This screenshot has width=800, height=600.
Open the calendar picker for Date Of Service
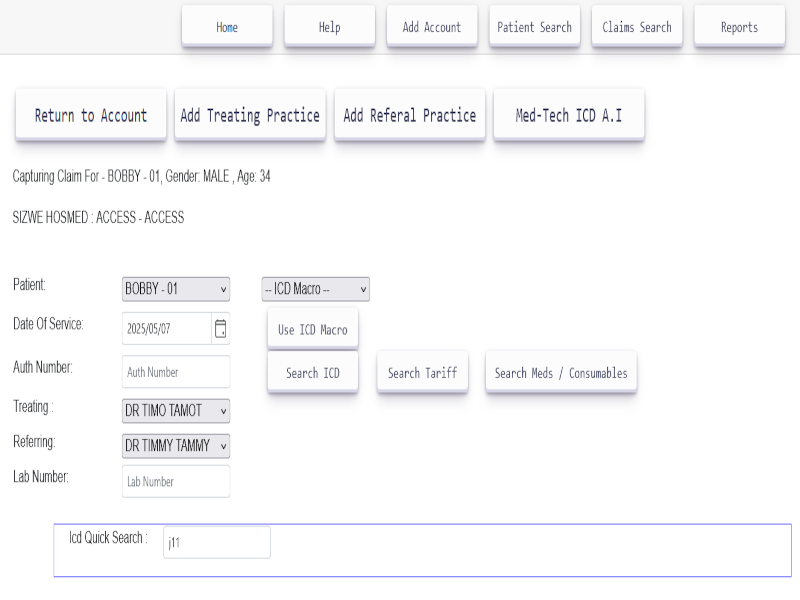click(x=220, y=328)
